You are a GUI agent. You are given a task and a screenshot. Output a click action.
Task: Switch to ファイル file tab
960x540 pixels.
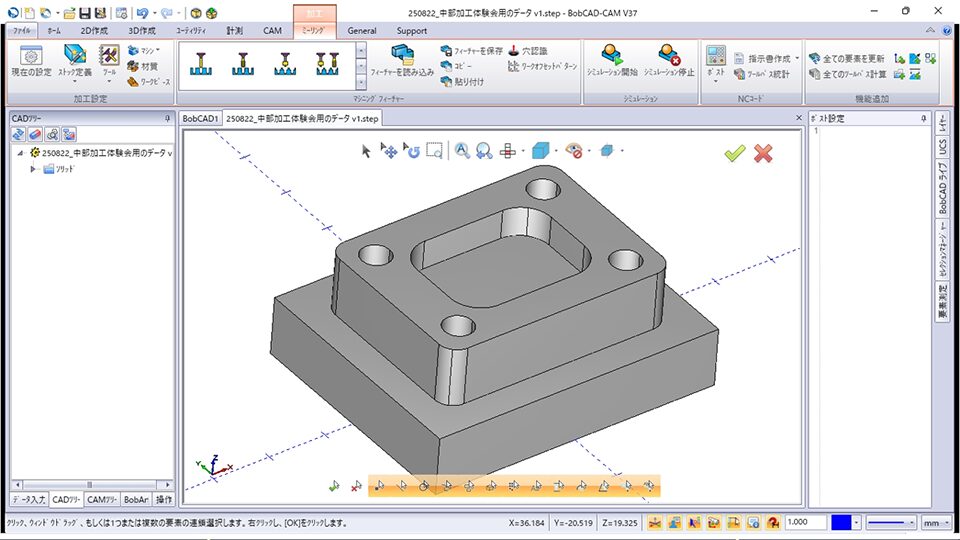pos(22,30)
